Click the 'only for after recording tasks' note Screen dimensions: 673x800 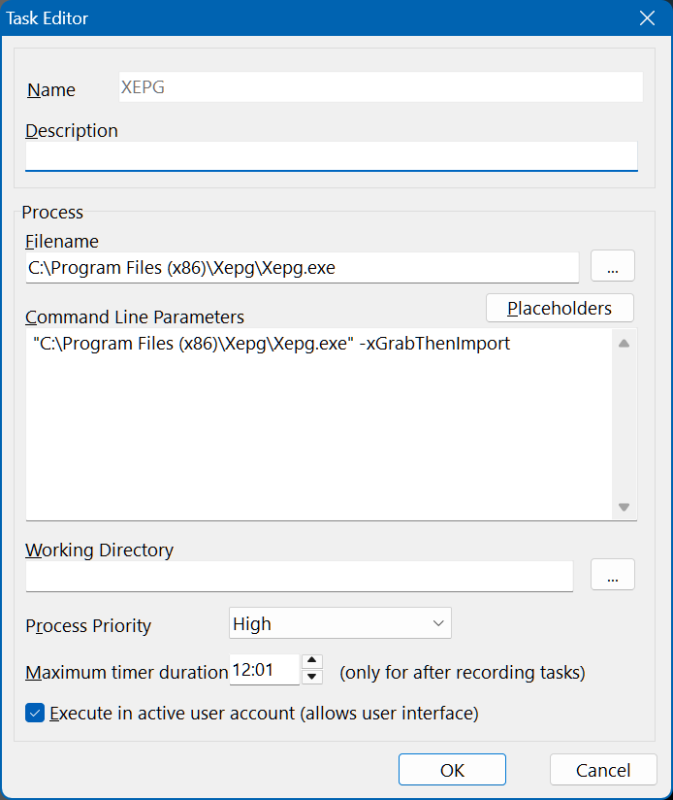coord(462,672)
